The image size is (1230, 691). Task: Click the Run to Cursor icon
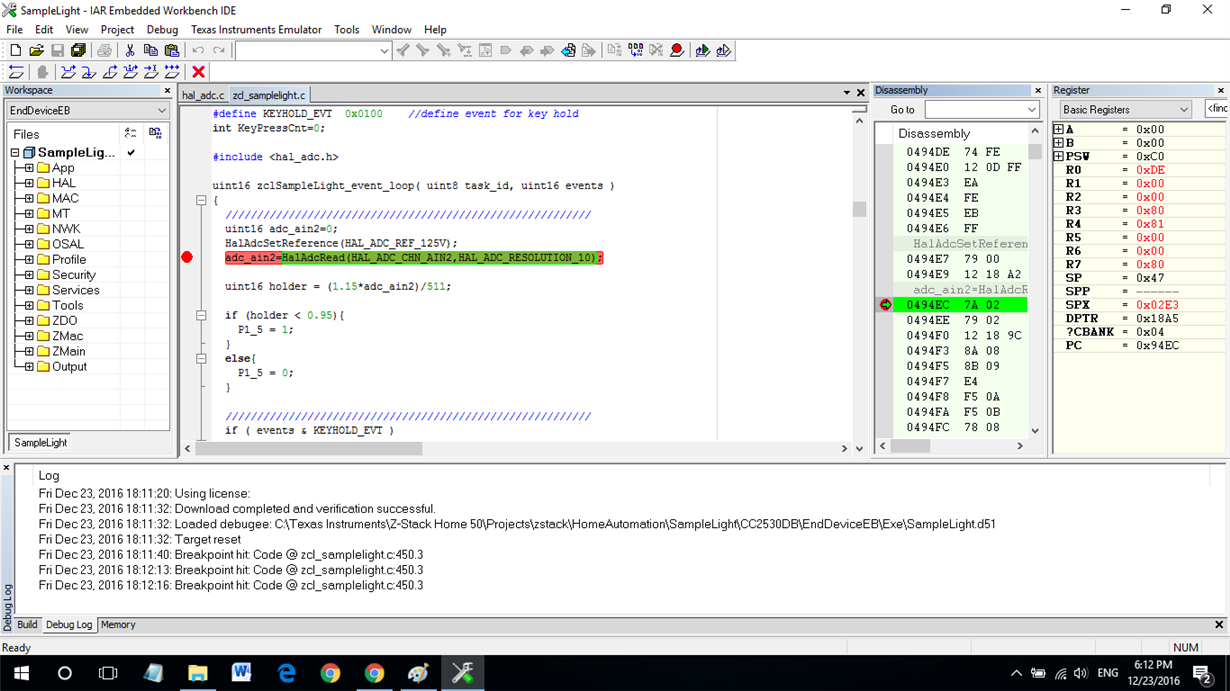[x=151, y=72]
